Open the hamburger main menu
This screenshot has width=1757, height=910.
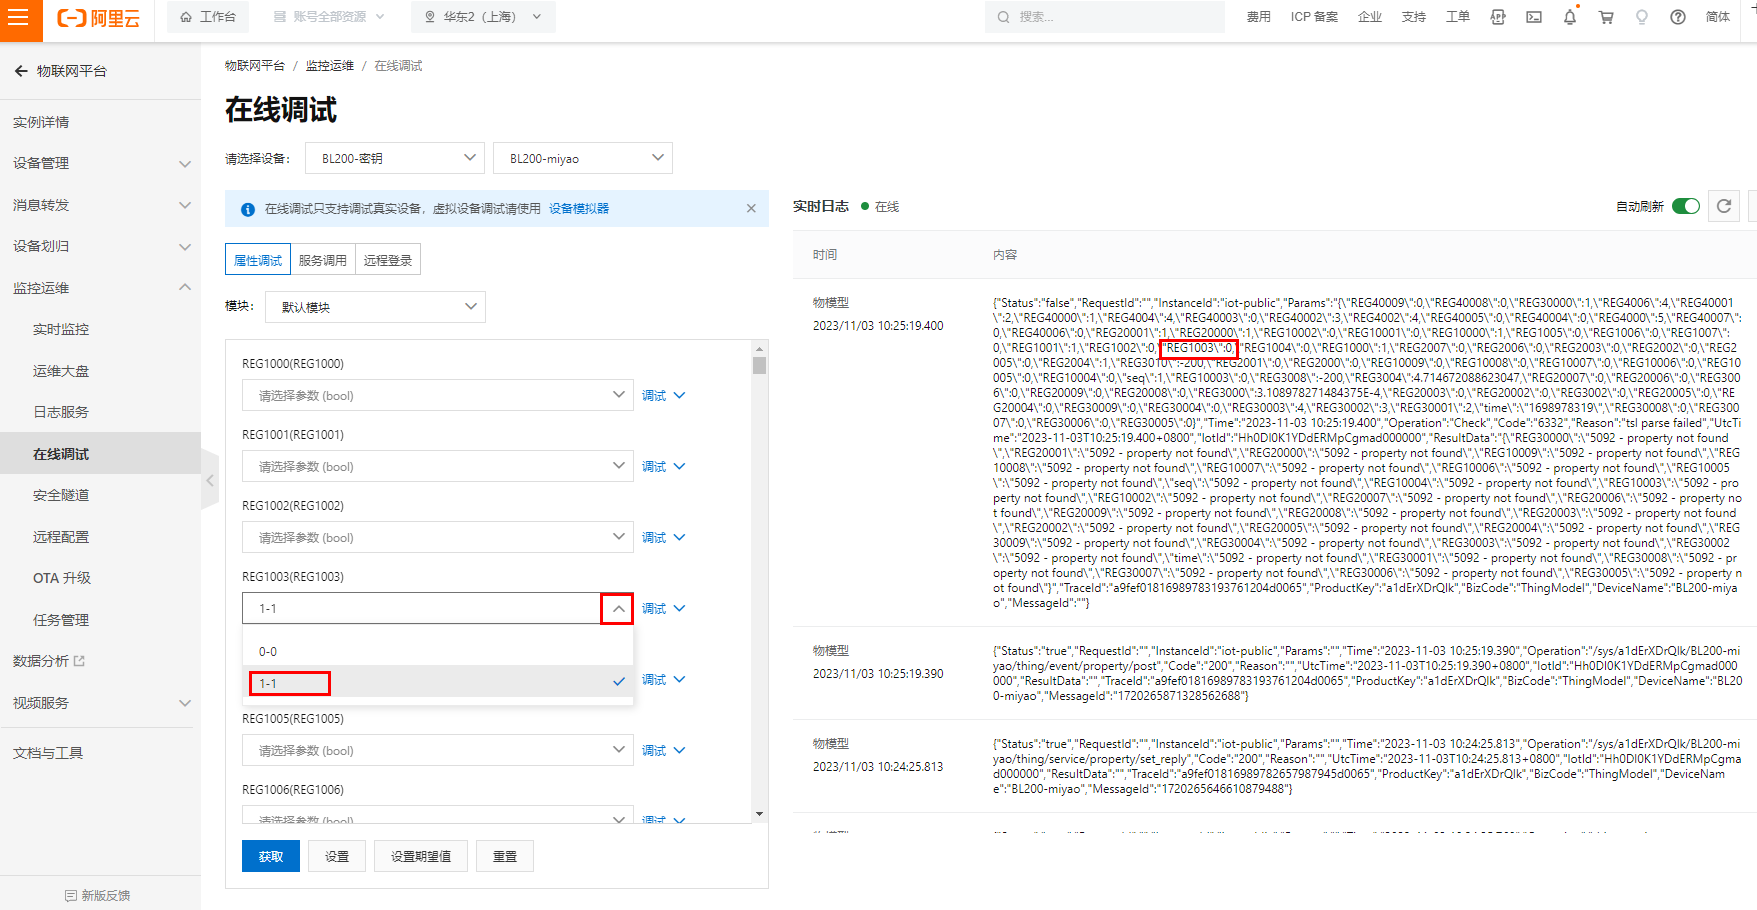pyautogui.click(x=18, y=17)
